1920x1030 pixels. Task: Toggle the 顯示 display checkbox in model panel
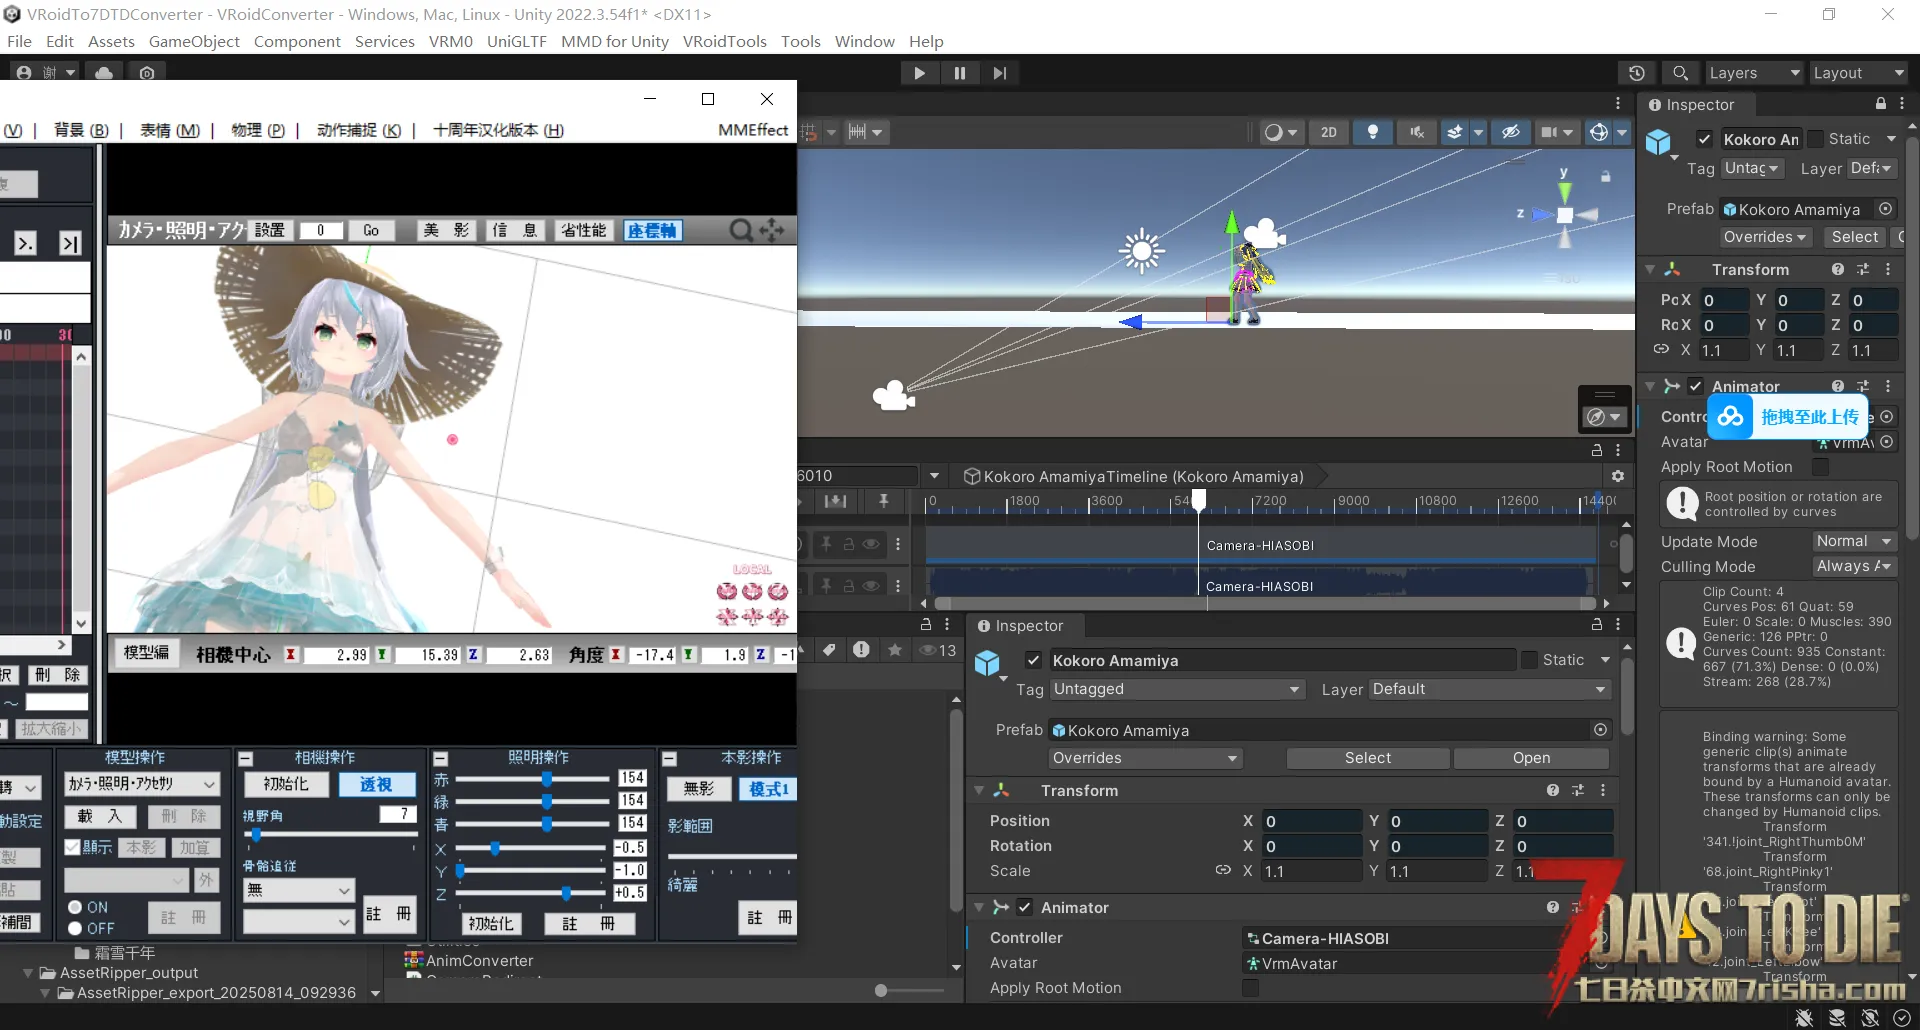pos(72,847)
